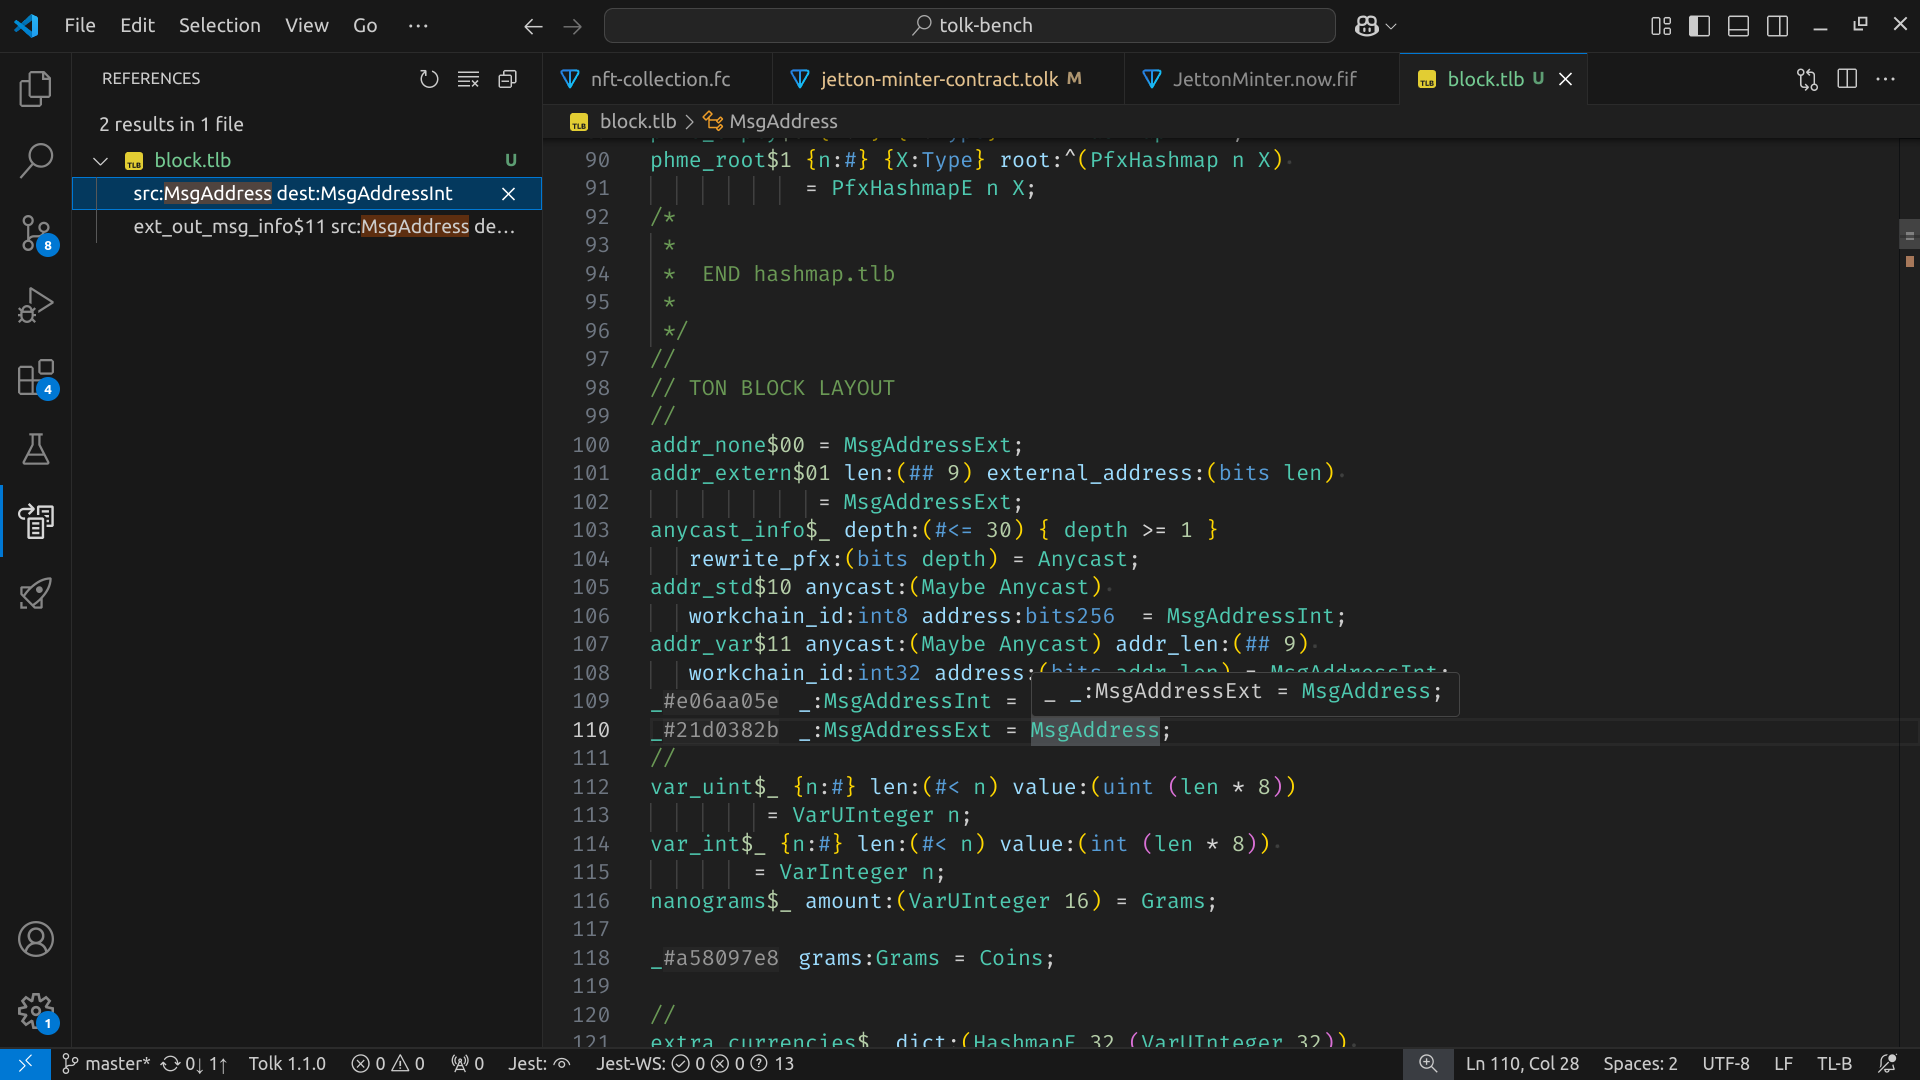Open more editor actions menu
The height and width of the screenshot is (1080, 1920).
(x=1886, y=79)
